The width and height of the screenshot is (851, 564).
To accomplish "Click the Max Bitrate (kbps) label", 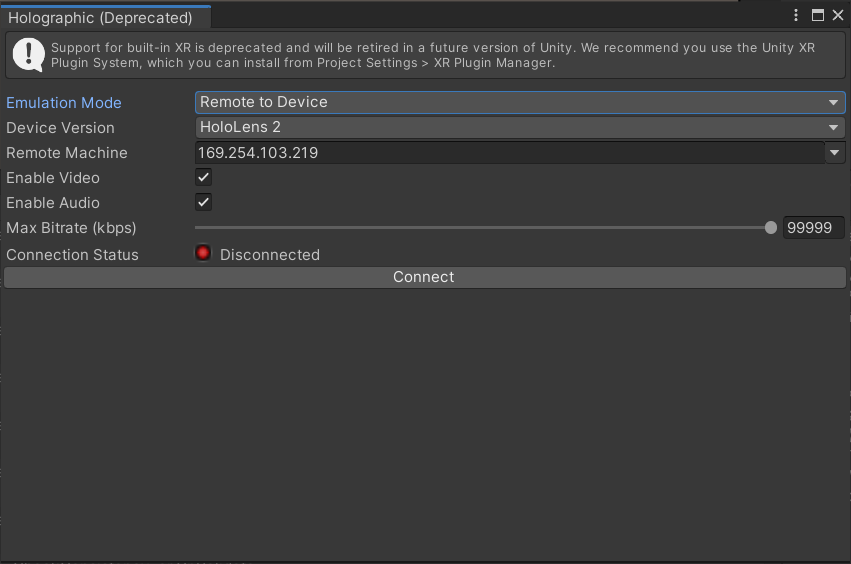I will click(71, 228).
